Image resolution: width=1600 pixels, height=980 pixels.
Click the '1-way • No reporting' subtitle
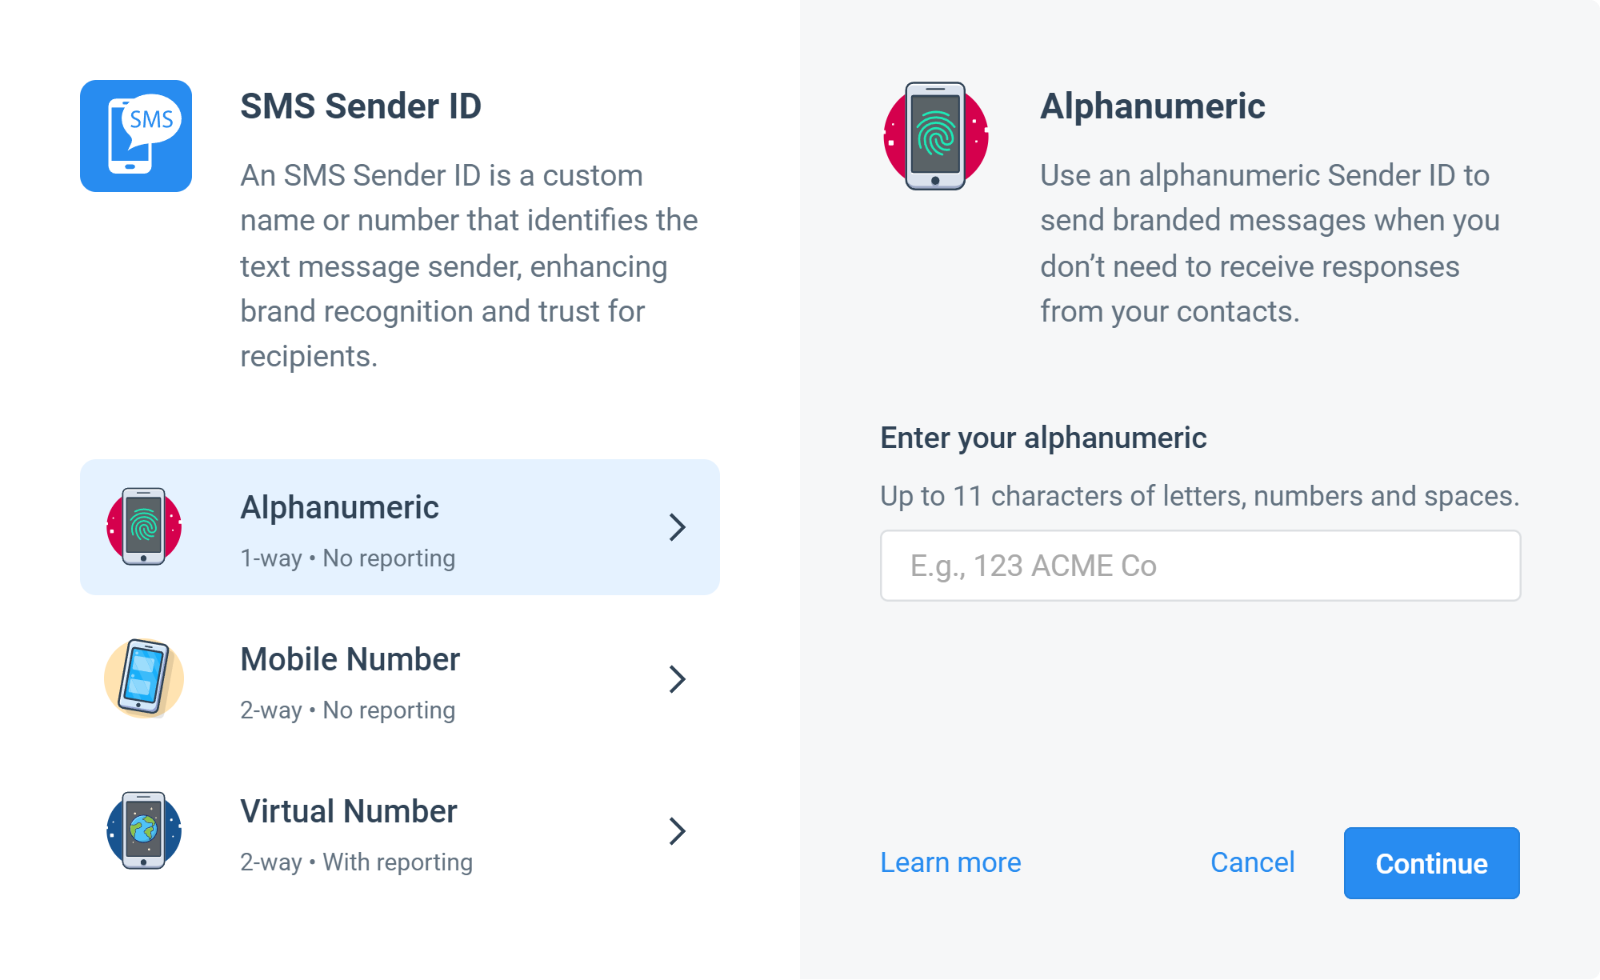point(347,558)
